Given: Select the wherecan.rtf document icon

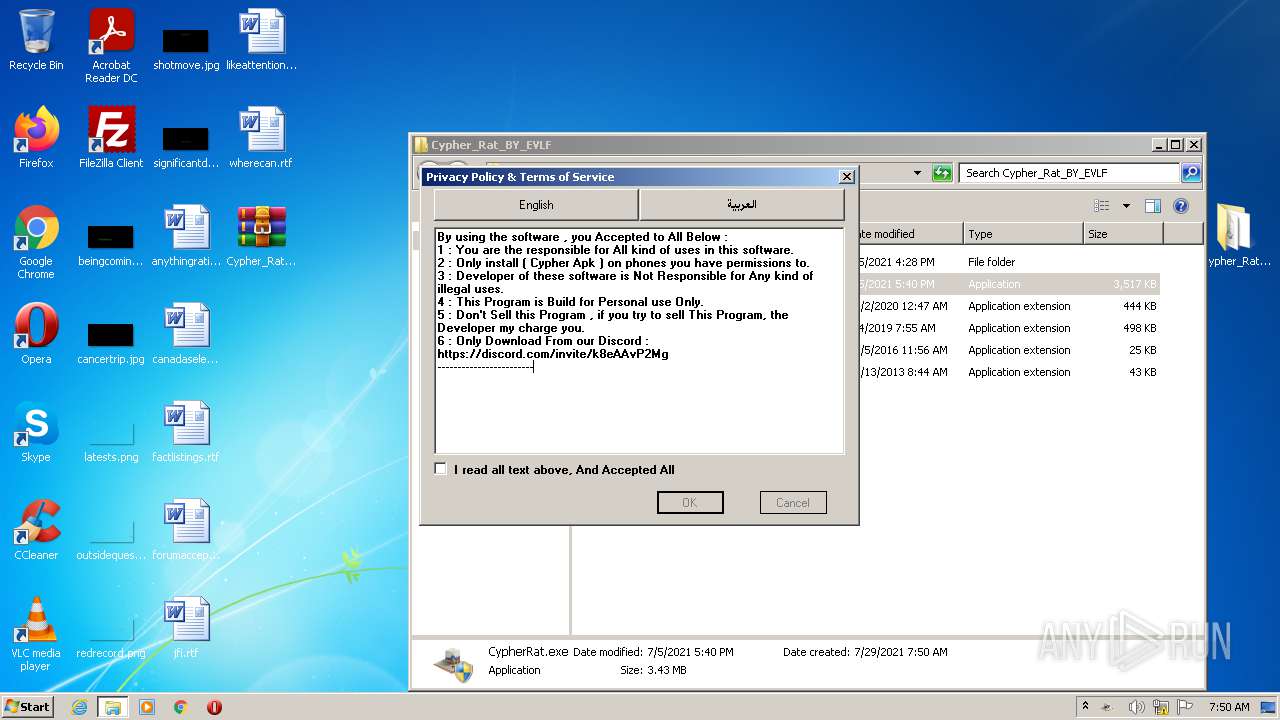Looking at the screenshot, I should [x=261, y=138].
